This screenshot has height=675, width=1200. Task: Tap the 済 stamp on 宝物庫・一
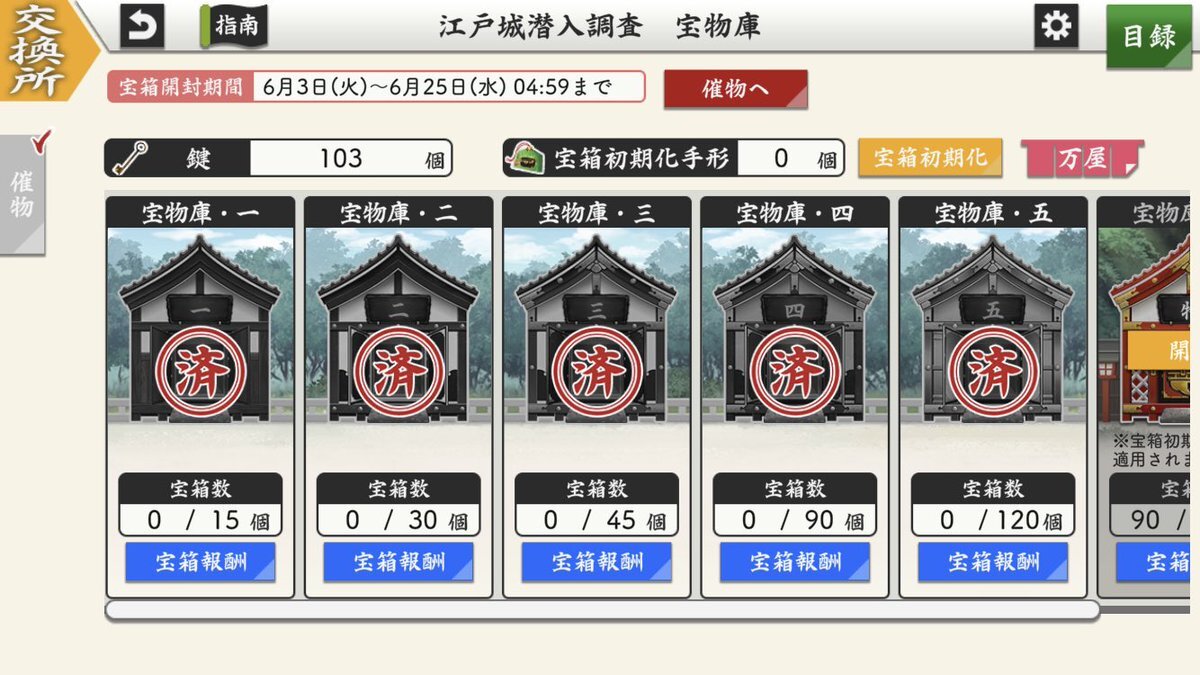[x=200, y=372]
